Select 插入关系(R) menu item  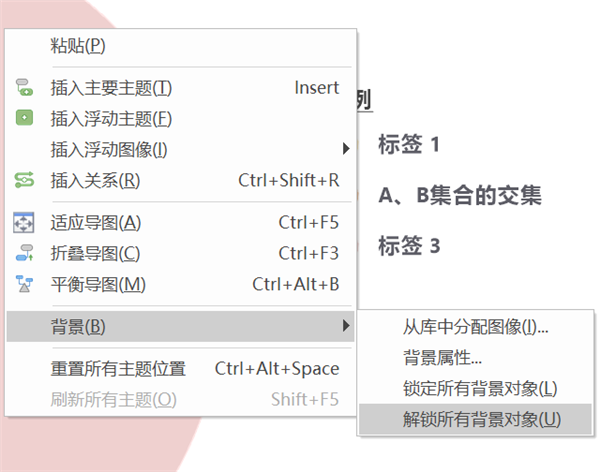pos(180,180)
